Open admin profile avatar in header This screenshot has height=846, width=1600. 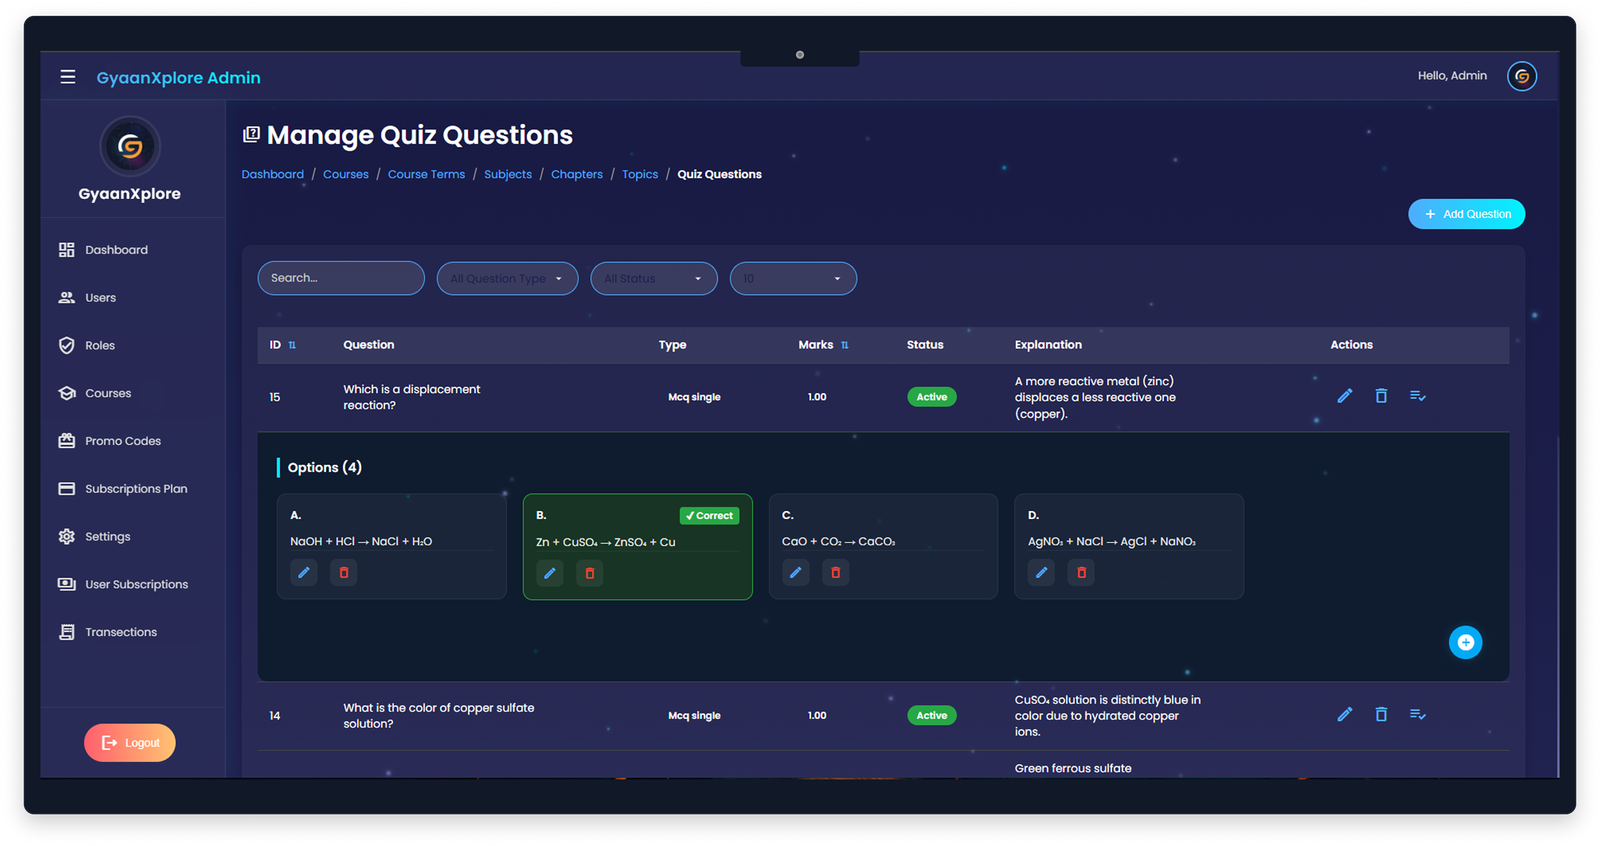point(1521,76)
